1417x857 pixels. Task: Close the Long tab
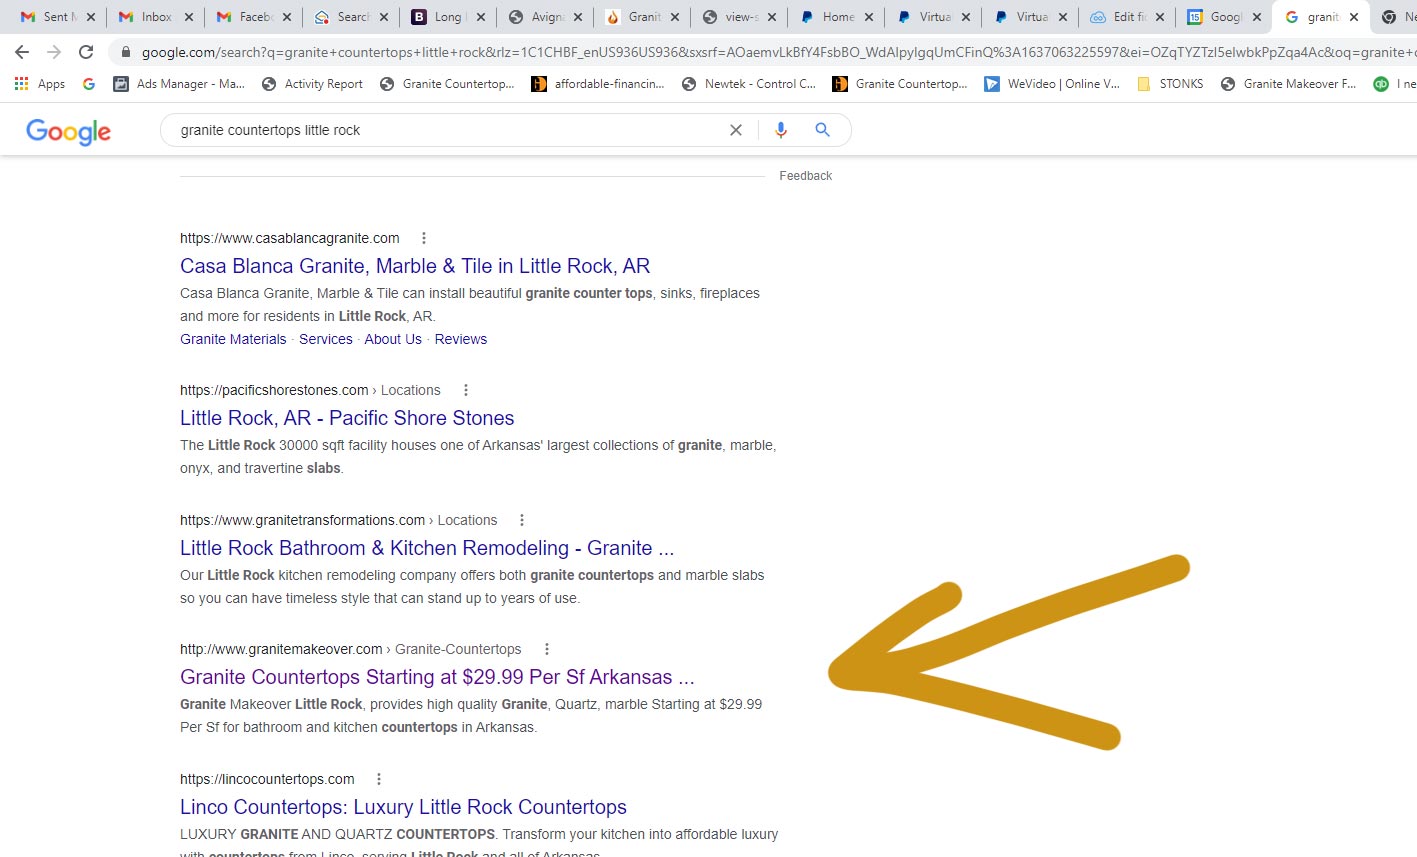pyautogui.click(x=480, y=17)
